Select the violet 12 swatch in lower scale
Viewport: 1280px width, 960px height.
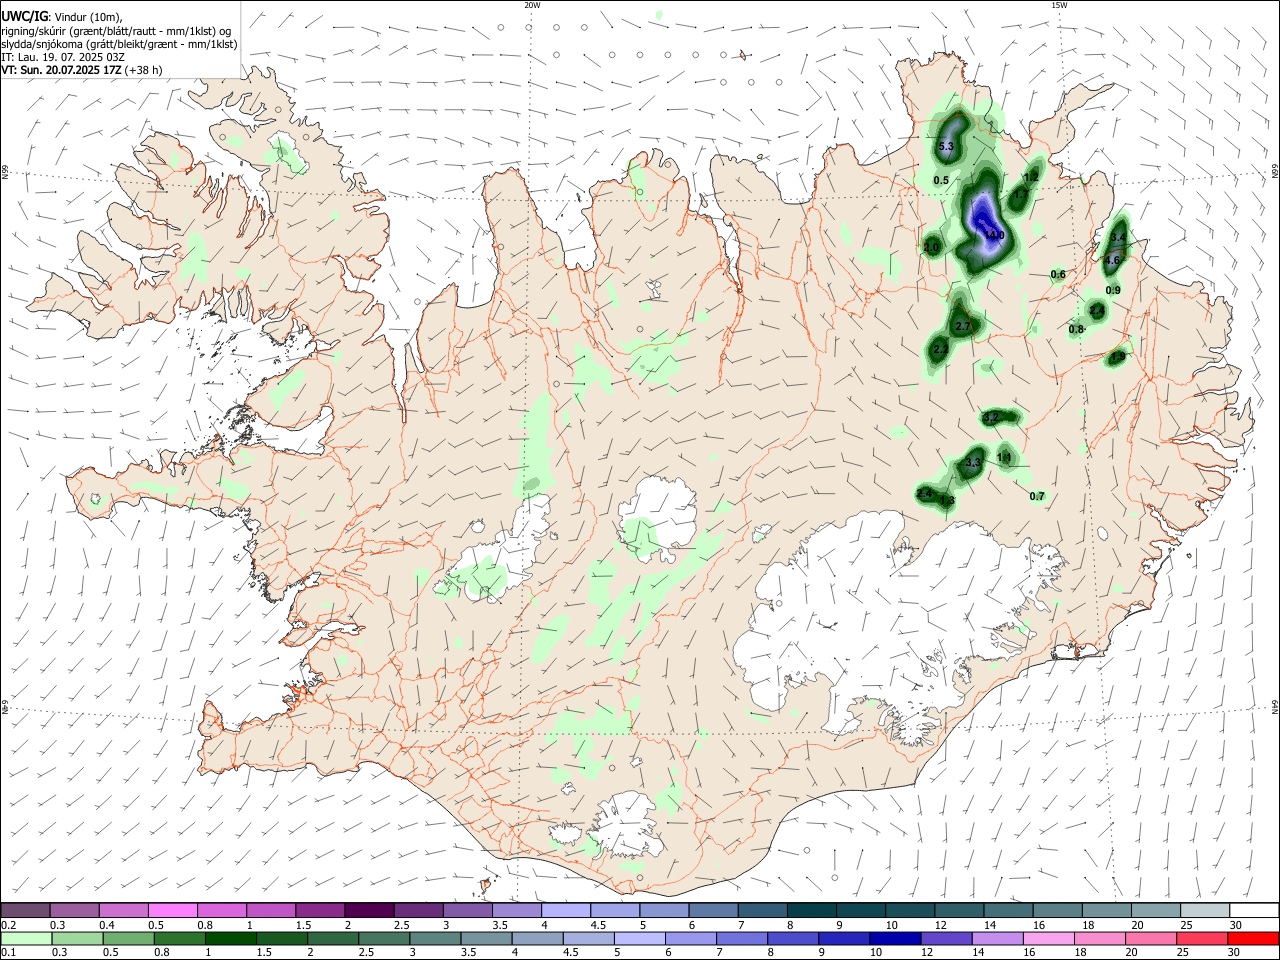click(x=946, y=939)
